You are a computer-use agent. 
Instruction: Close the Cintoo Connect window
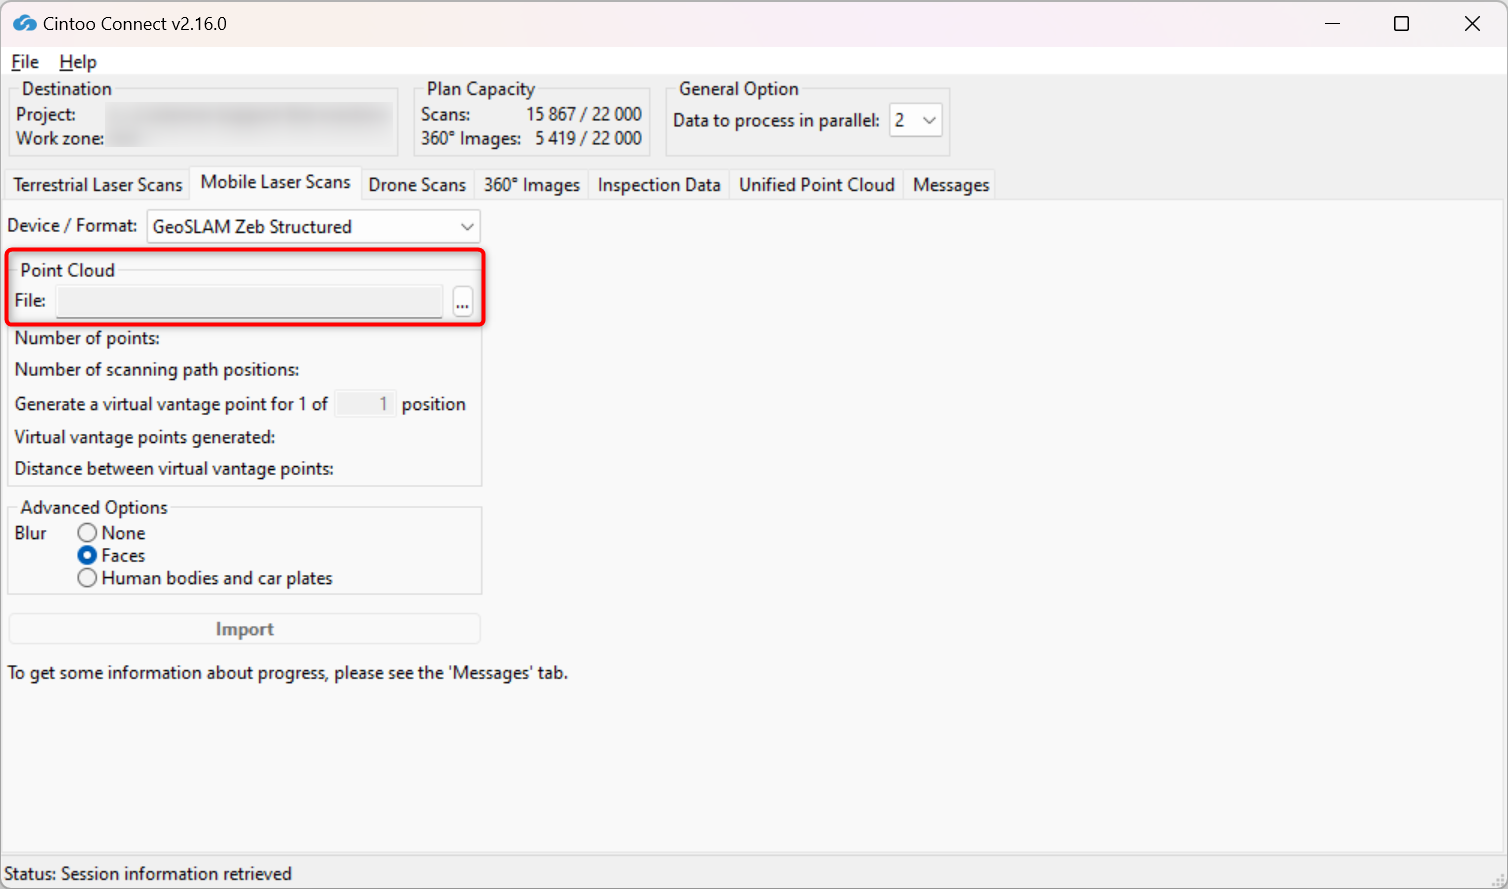pyautogui.click(x=1472, y=23)
